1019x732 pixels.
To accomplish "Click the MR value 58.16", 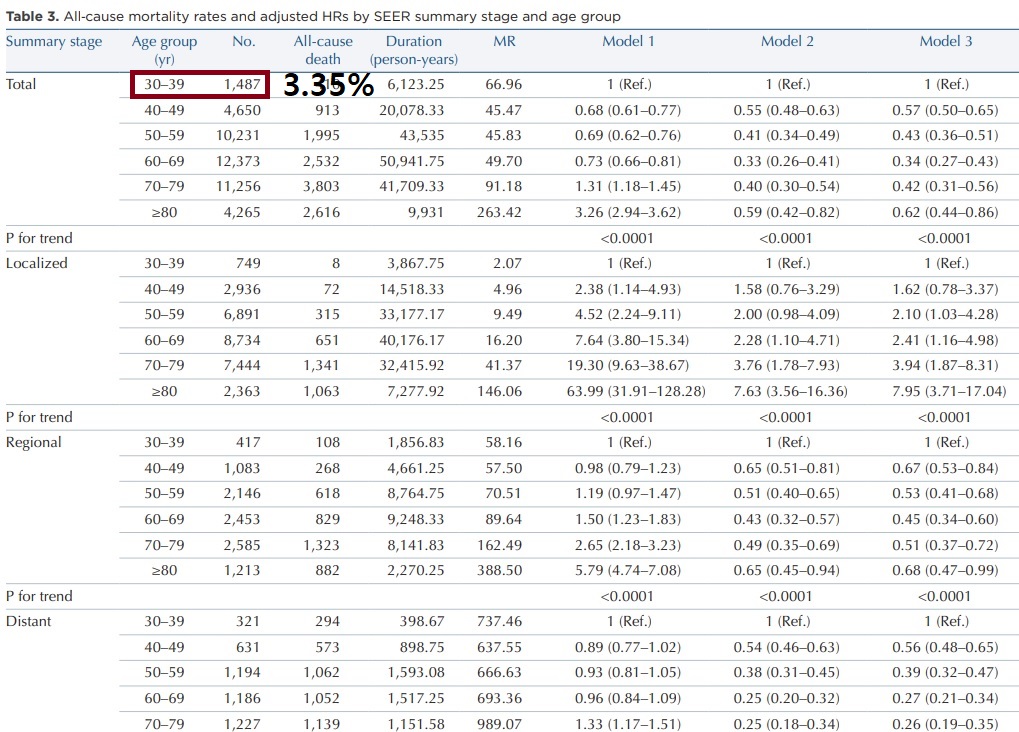I will [x=504, y=443].
